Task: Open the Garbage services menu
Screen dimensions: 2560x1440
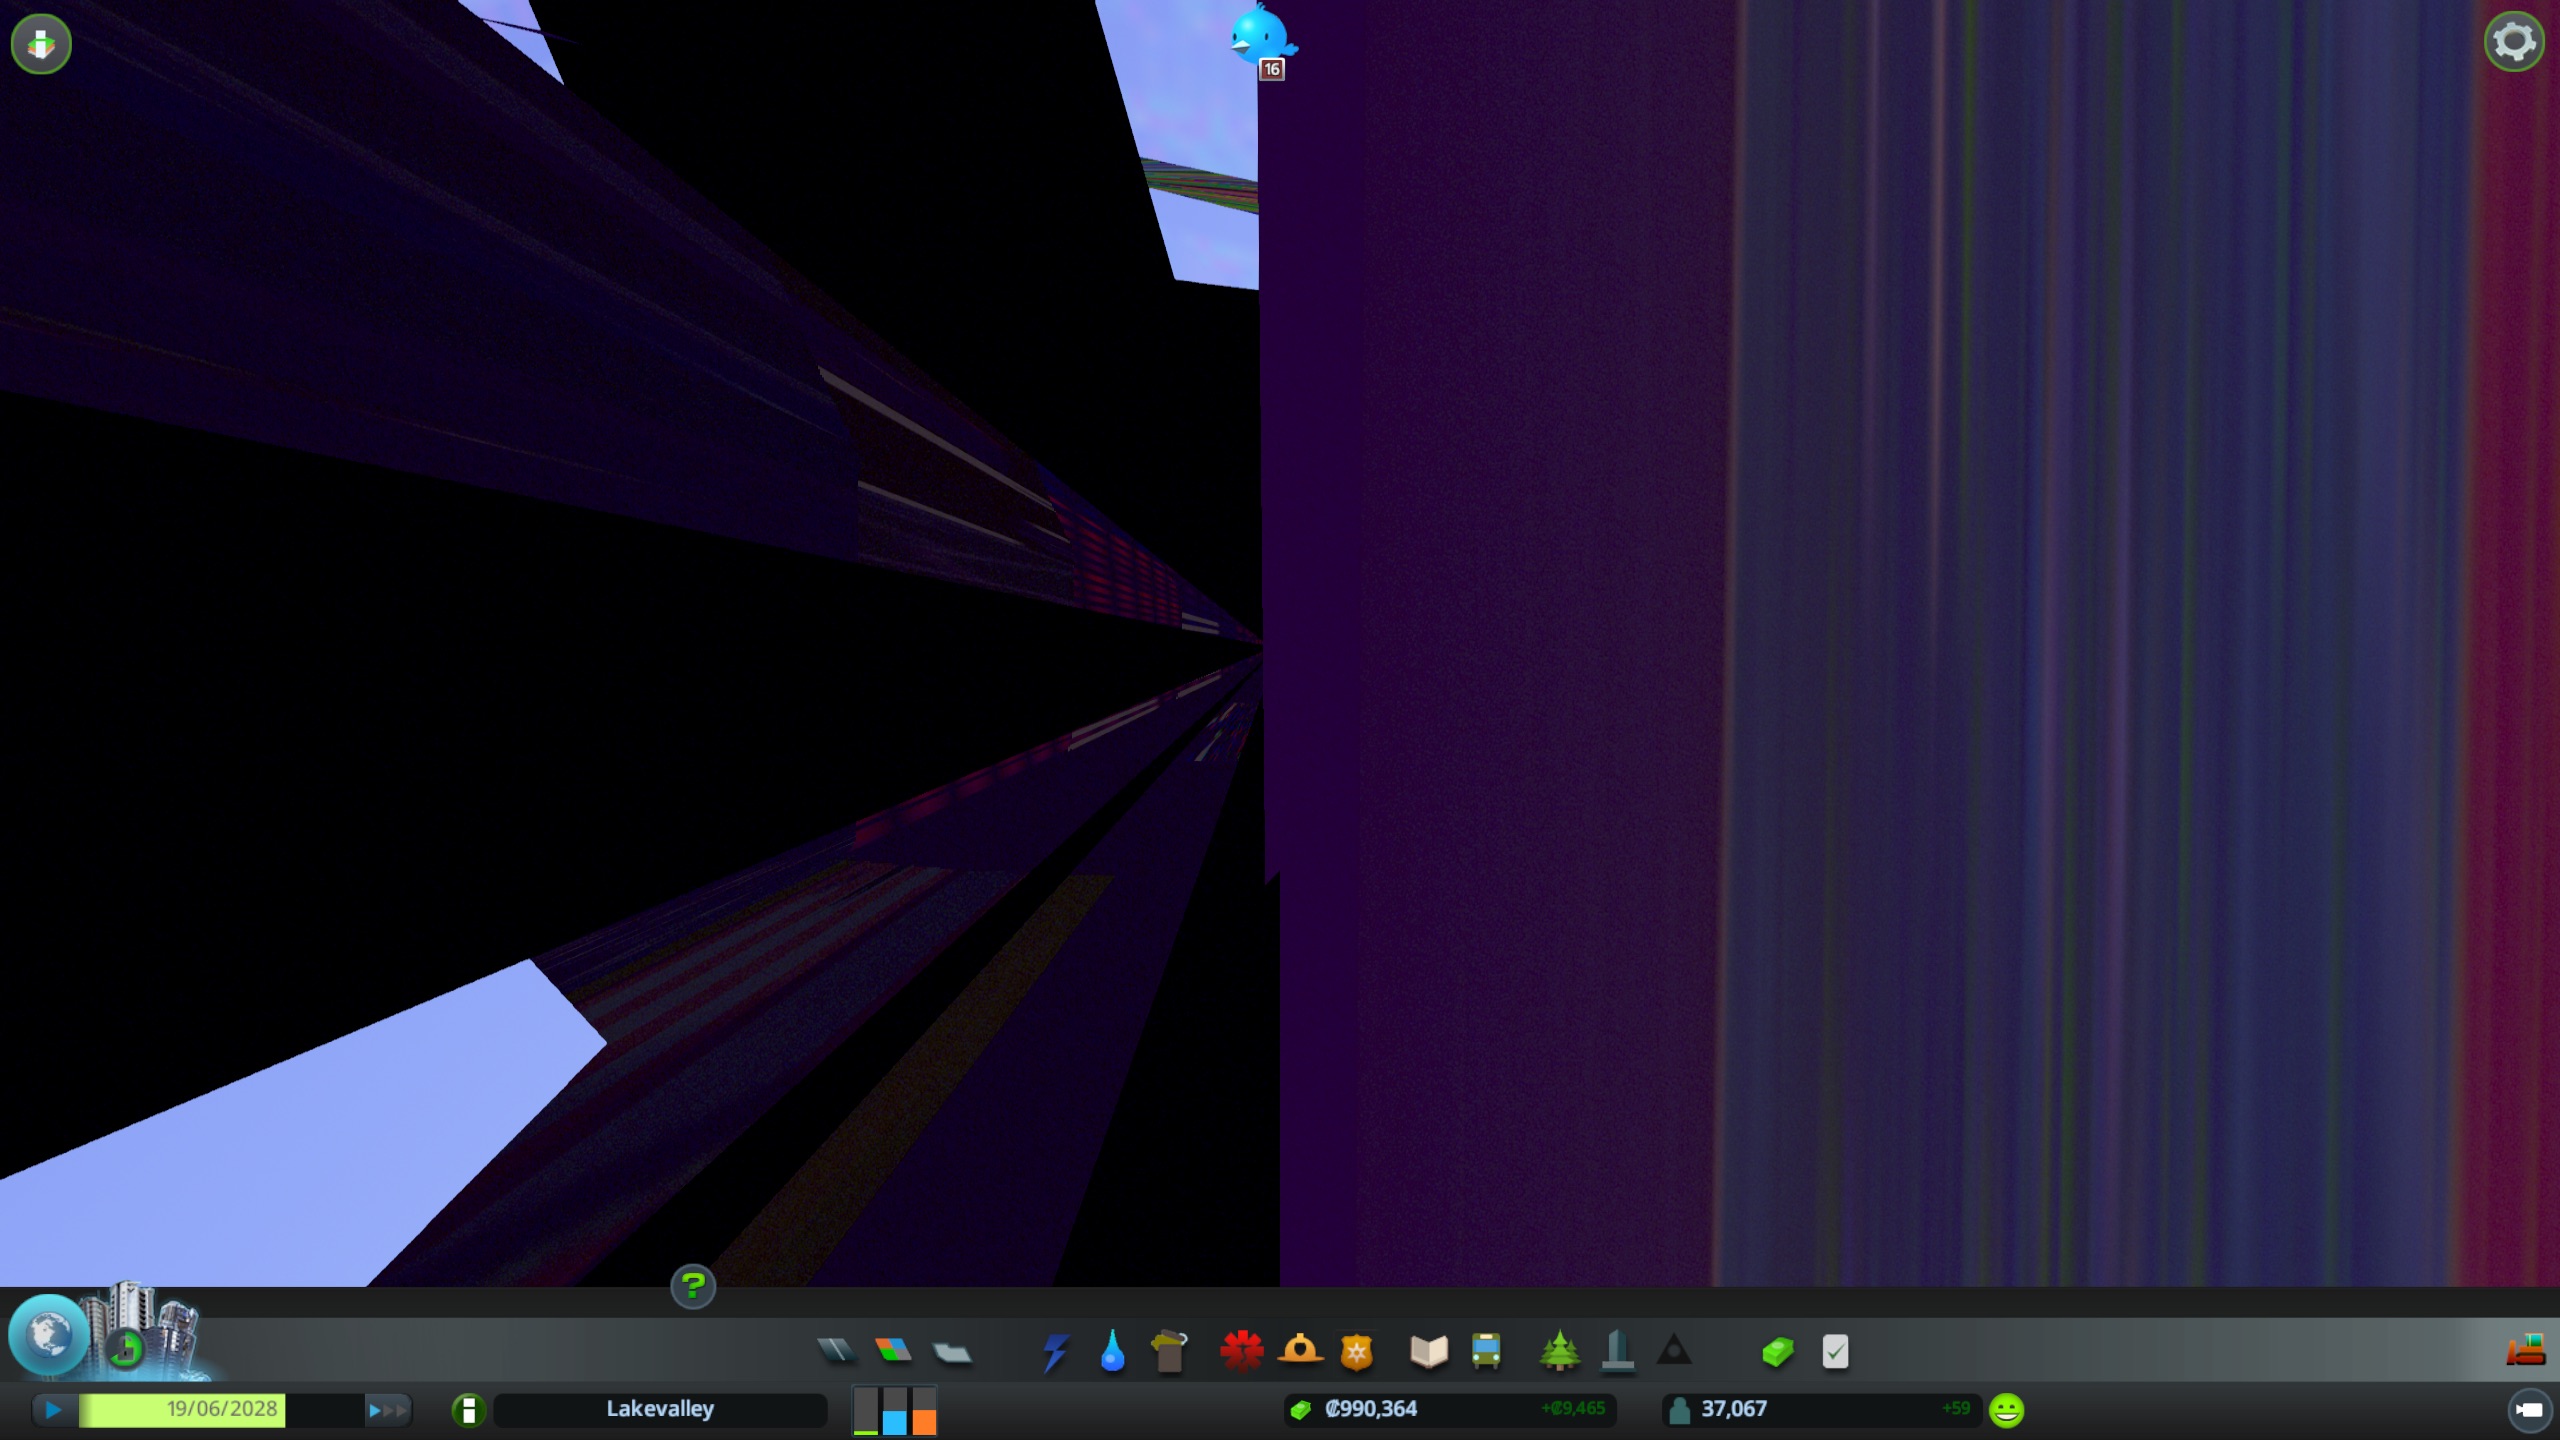Action: click(1169, 1352)
